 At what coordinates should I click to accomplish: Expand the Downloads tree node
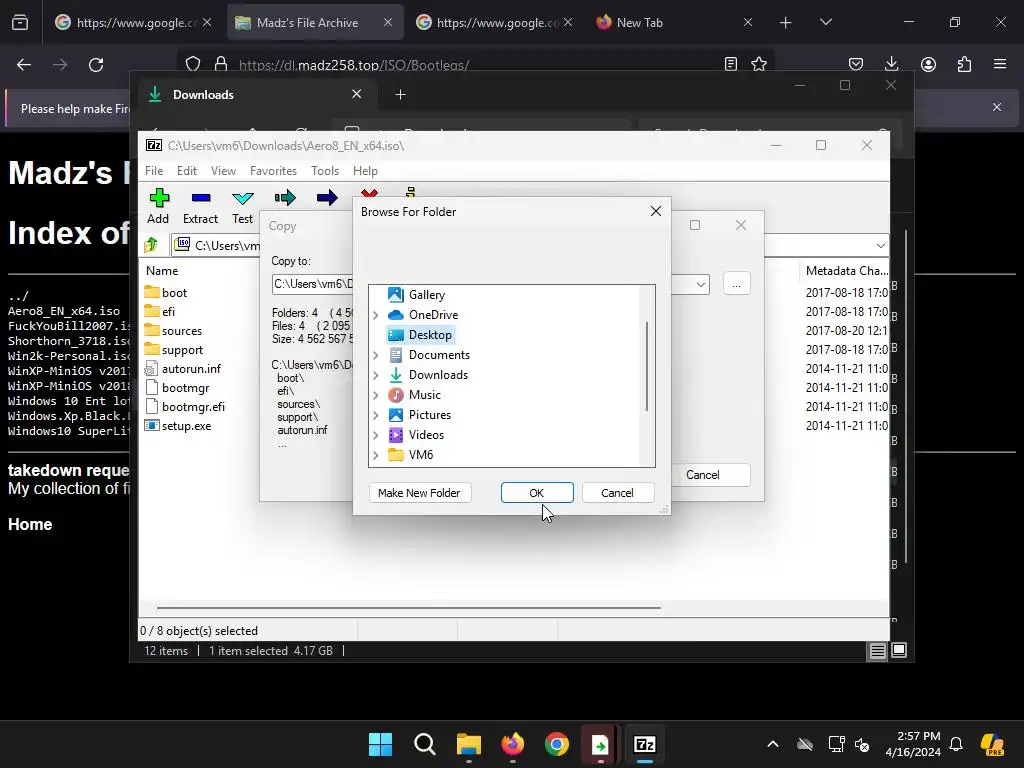[x=376, y=376]
